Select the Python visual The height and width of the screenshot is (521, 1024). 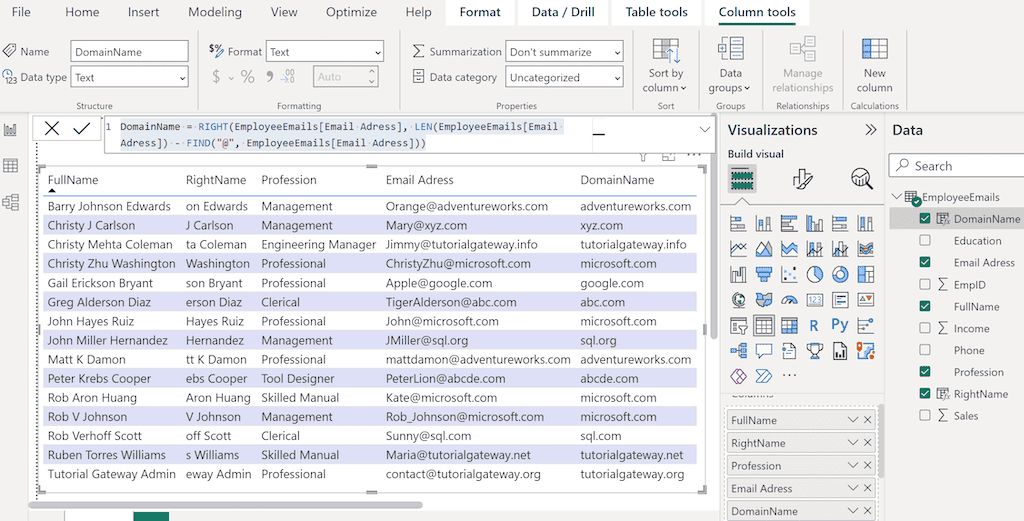pyautogui.click(x=840, y=325)
